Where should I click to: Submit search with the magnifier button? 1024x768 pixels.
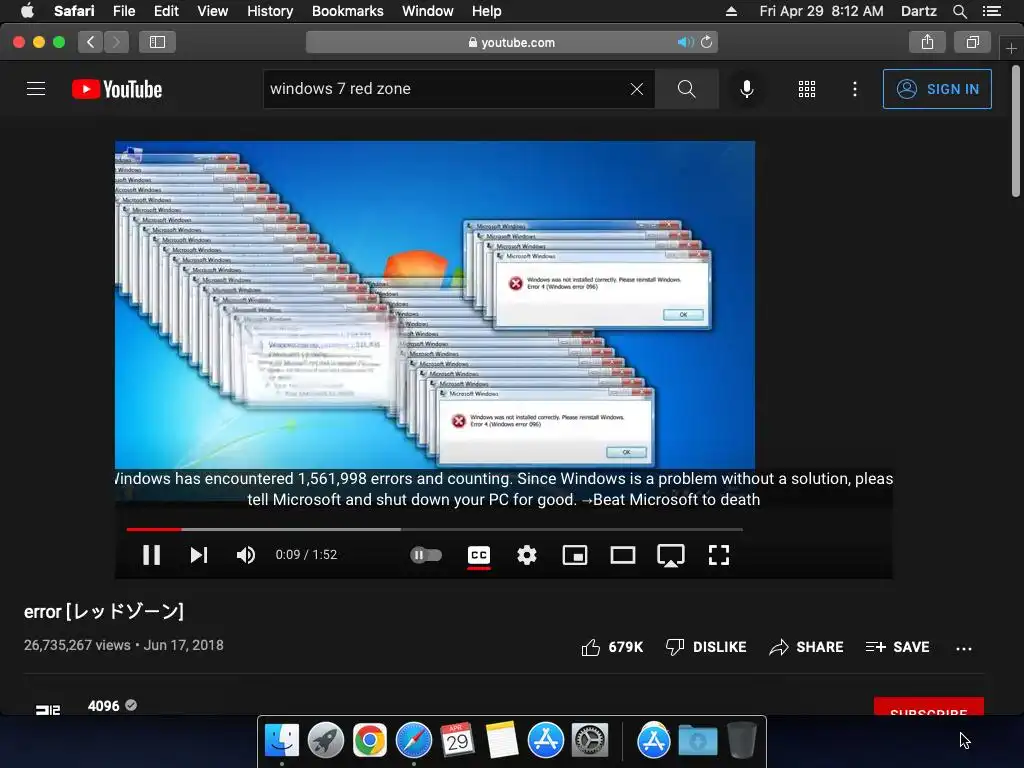tap(686, 89)
